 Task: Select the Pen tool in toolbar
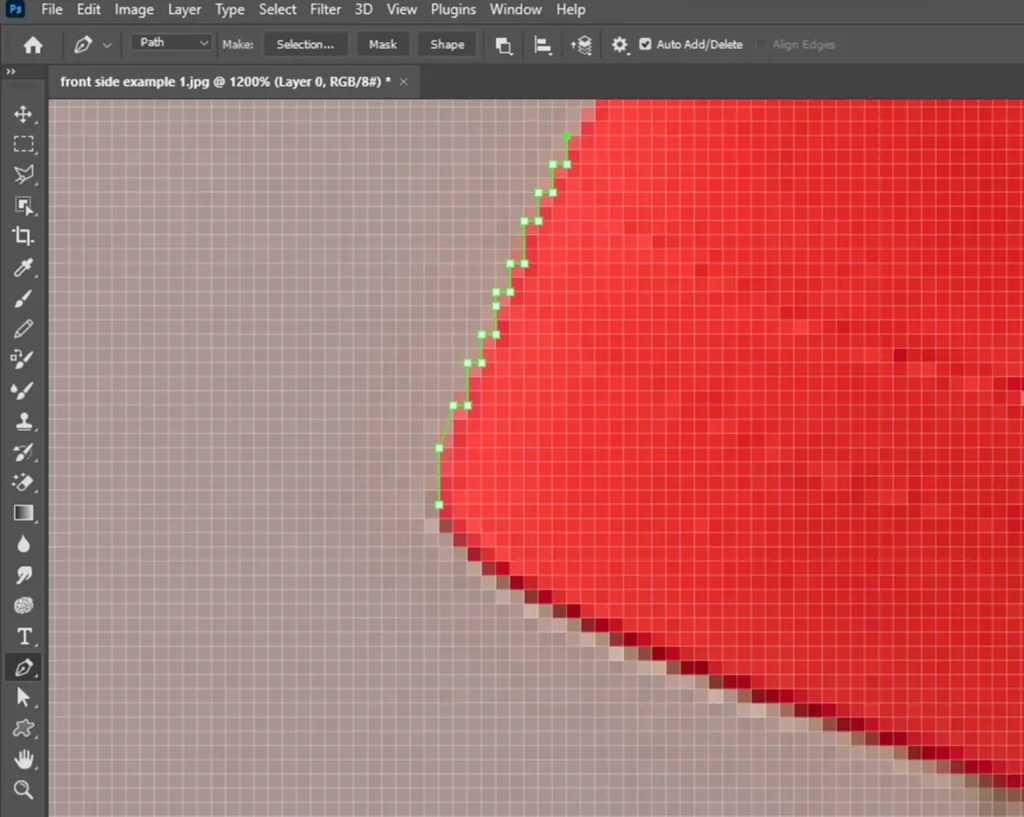click(x=24, y=667)
